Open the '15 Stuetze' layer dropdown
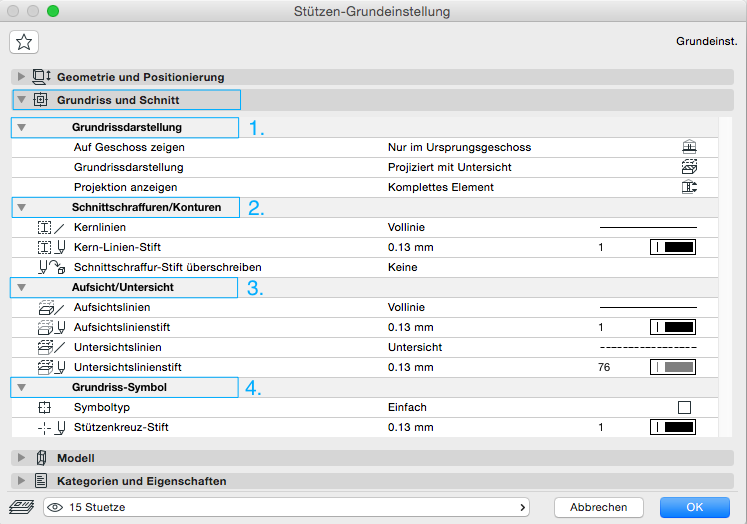Image resolution: width=747 pixels, height=524 pixels. point(288,507)
